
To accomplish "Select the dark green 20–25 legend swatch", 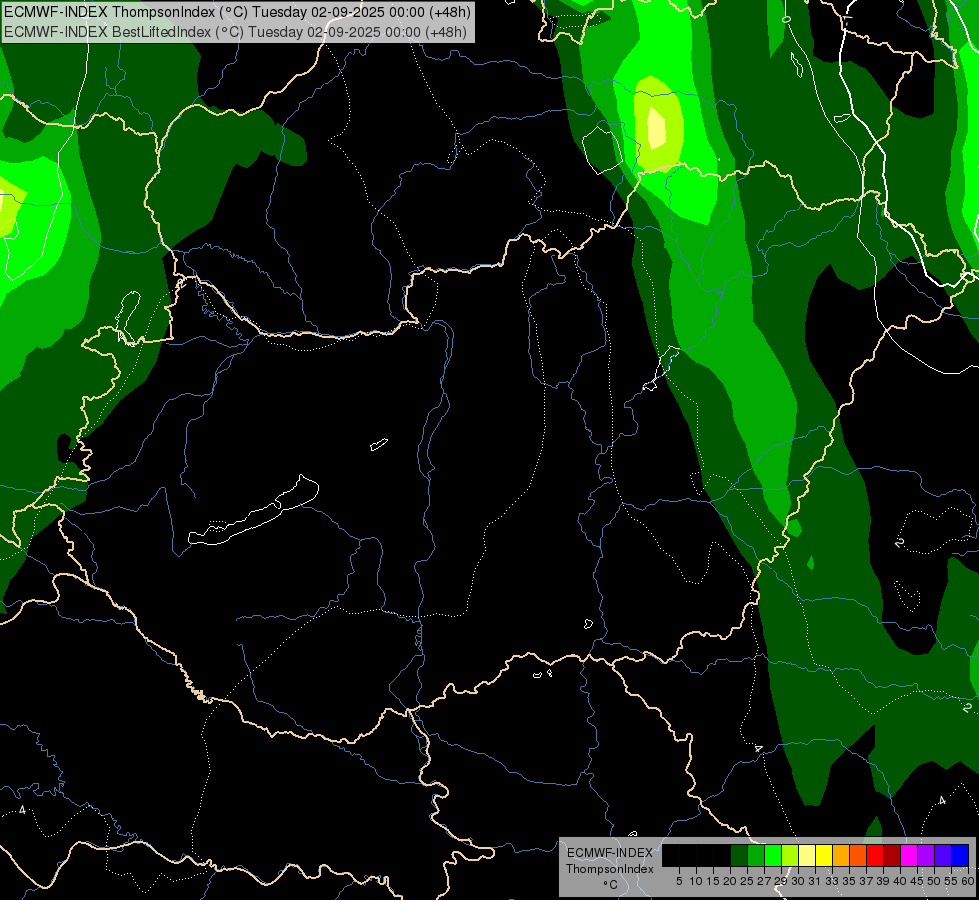I will pyautogui.click(x=739, y=855).
